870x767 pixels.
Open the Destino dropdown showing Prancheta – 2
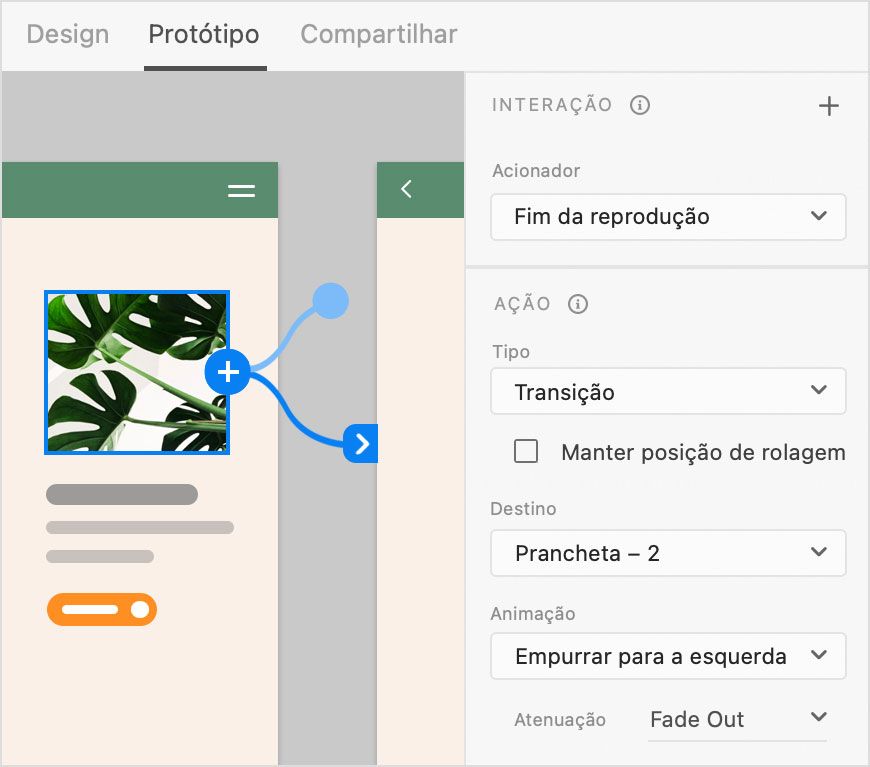(x=668, y=553)
